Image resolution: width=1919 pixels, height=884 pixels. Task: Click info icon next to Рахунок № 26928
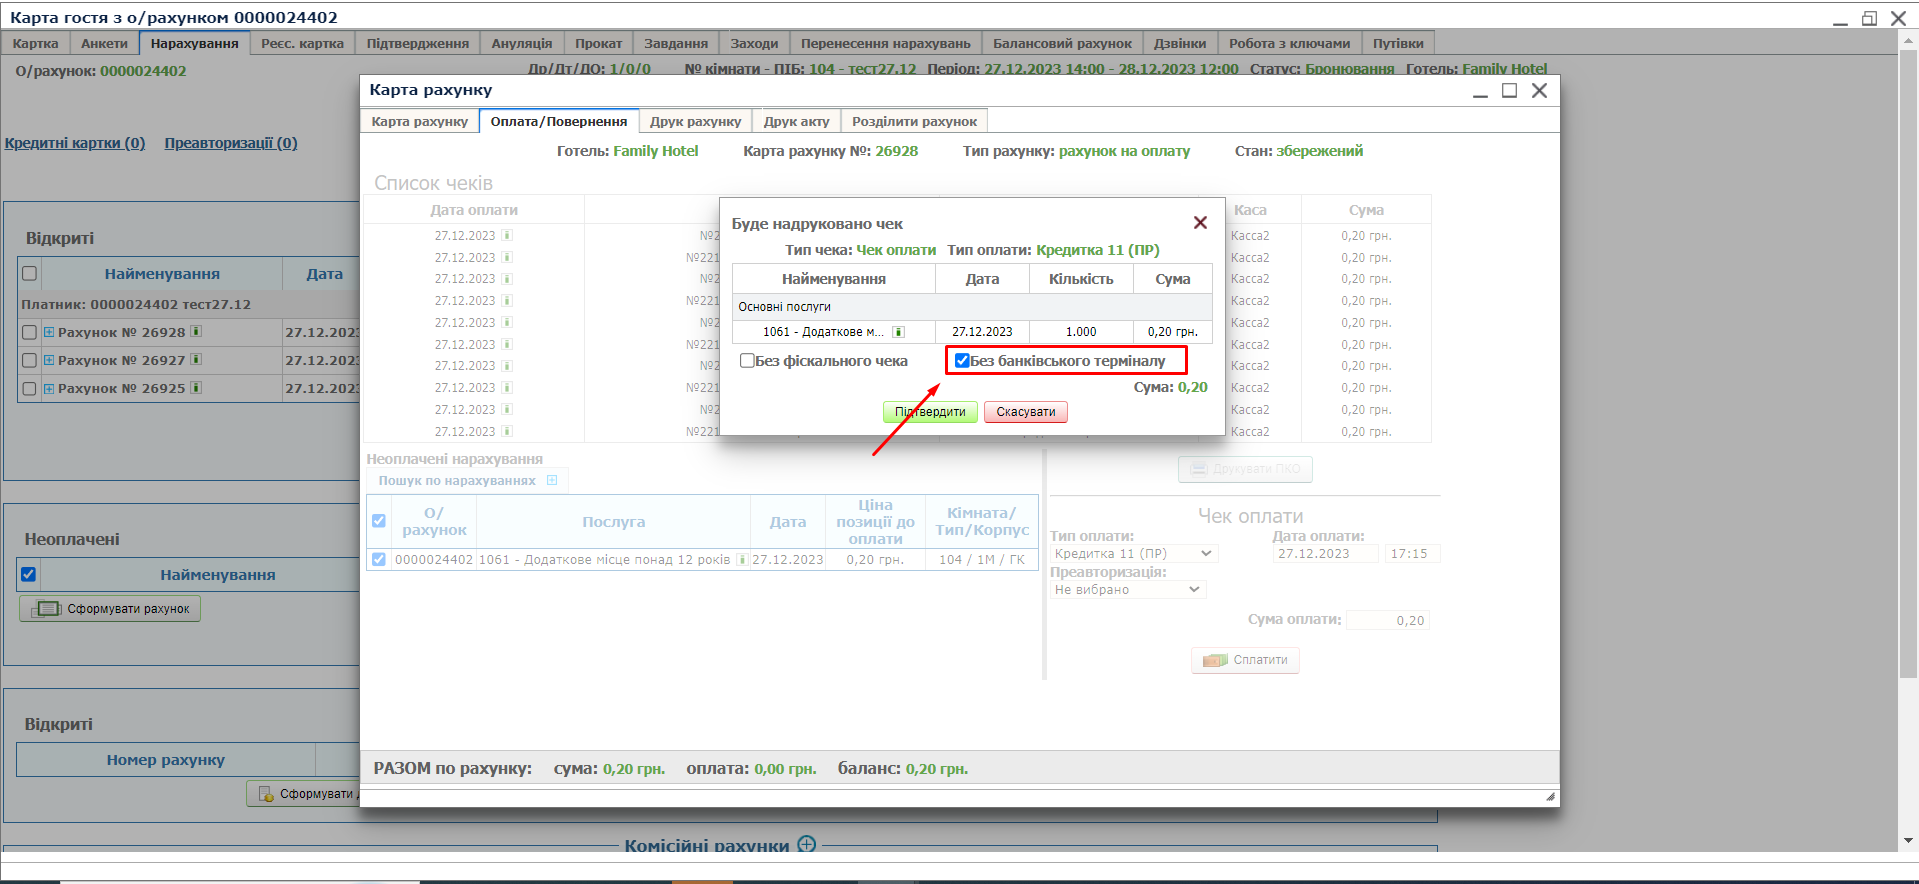pyautogui.click(x=196, y=331)
